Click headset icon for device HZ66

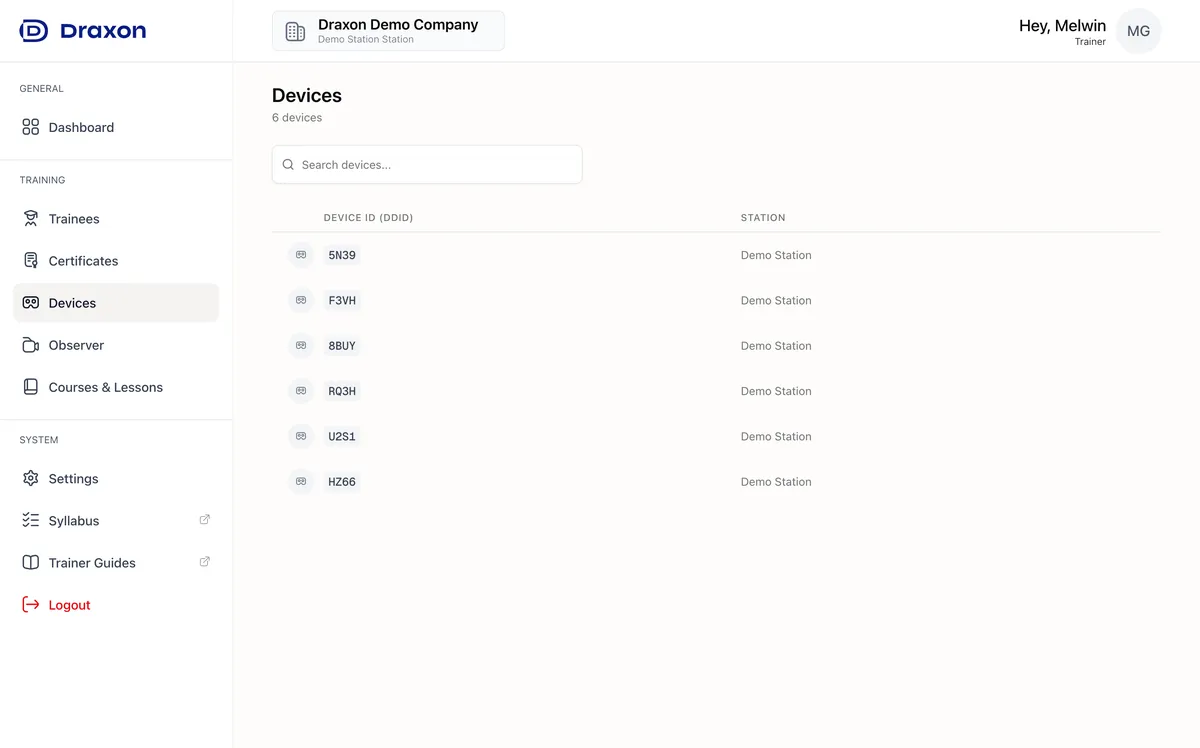[x=301, y=482]
